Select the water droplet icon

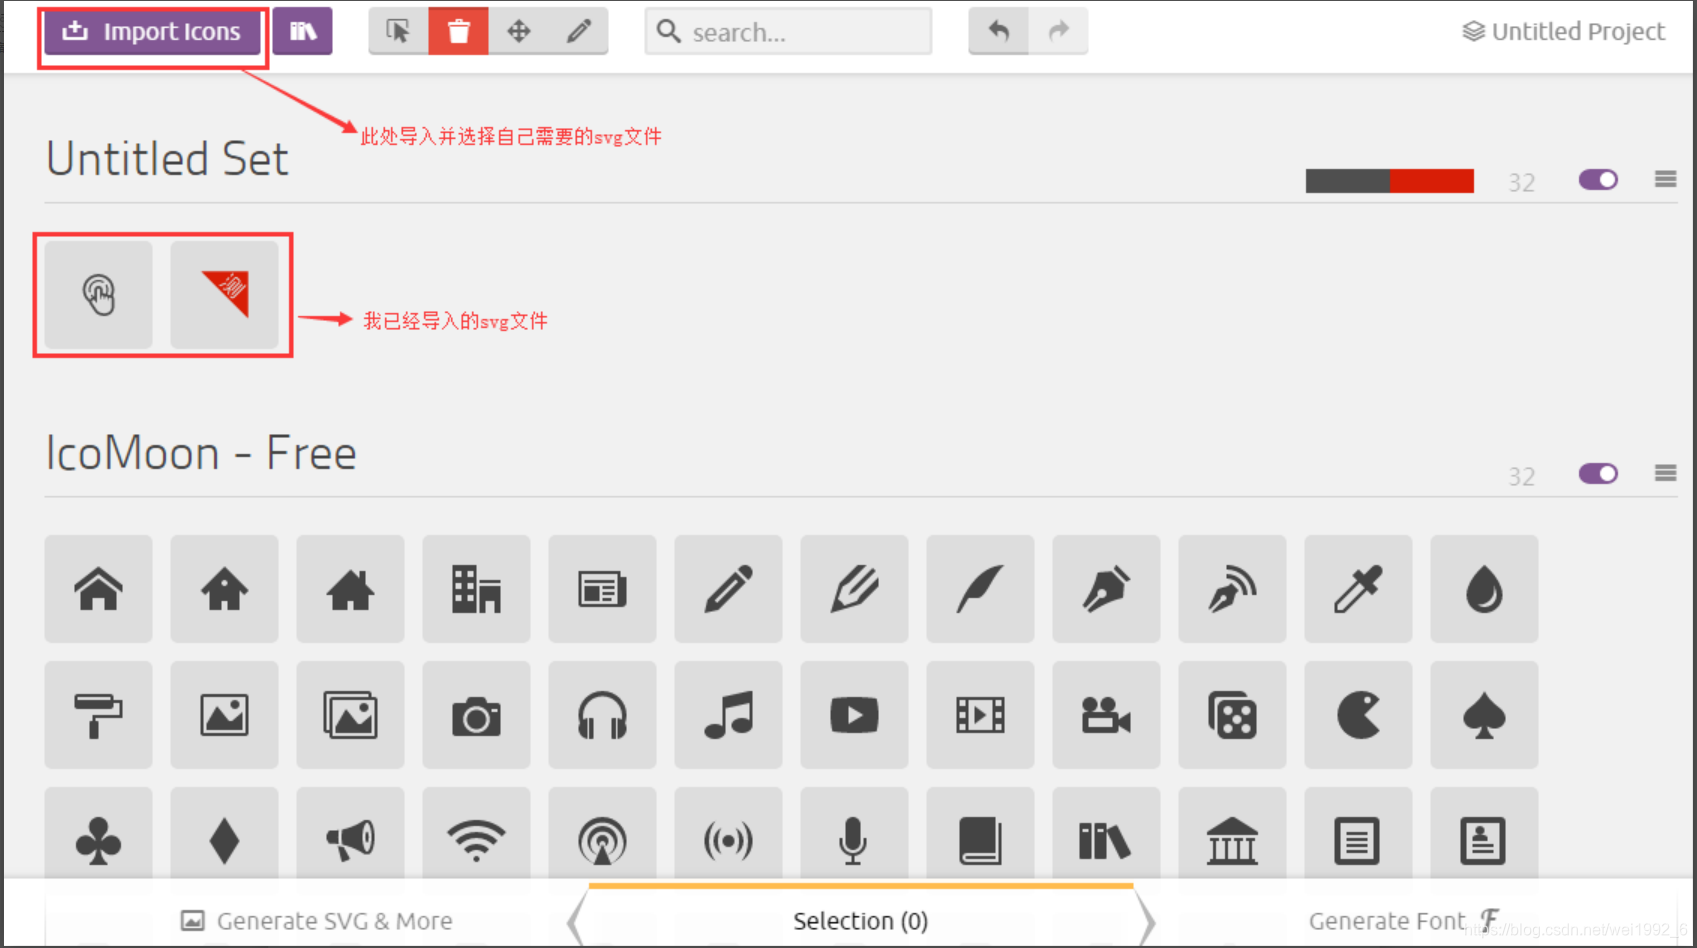click(1484, 589)
